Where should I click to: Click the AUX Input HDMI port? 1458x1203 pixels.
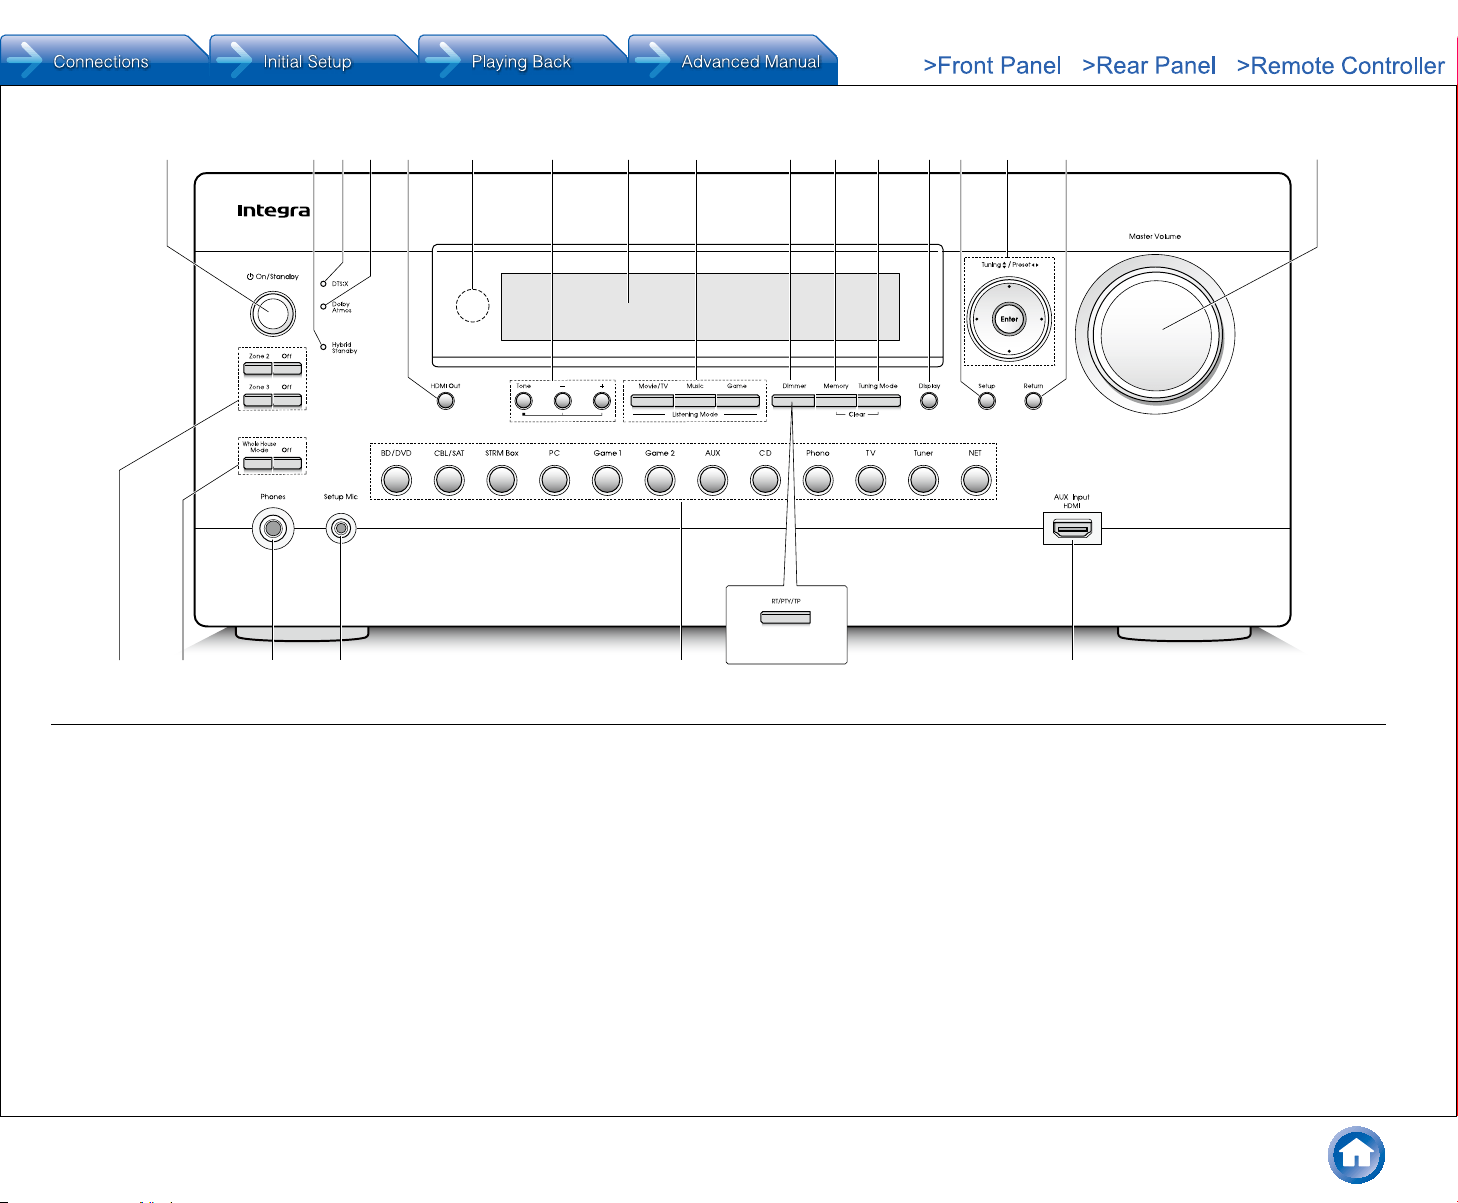[x=1072, y=528]
